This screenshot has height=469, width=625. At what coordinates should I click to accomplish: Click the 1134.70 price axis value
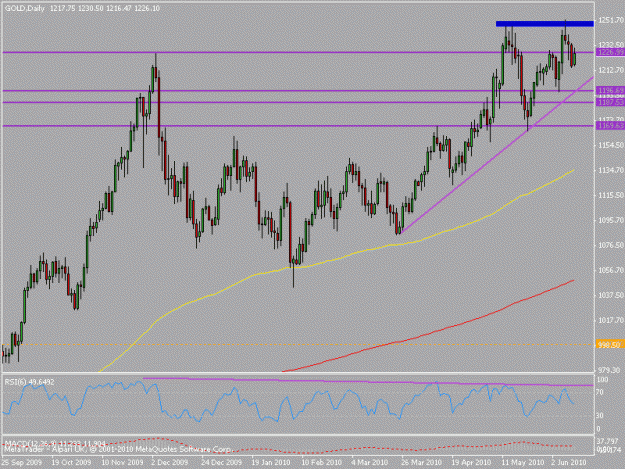610,171
